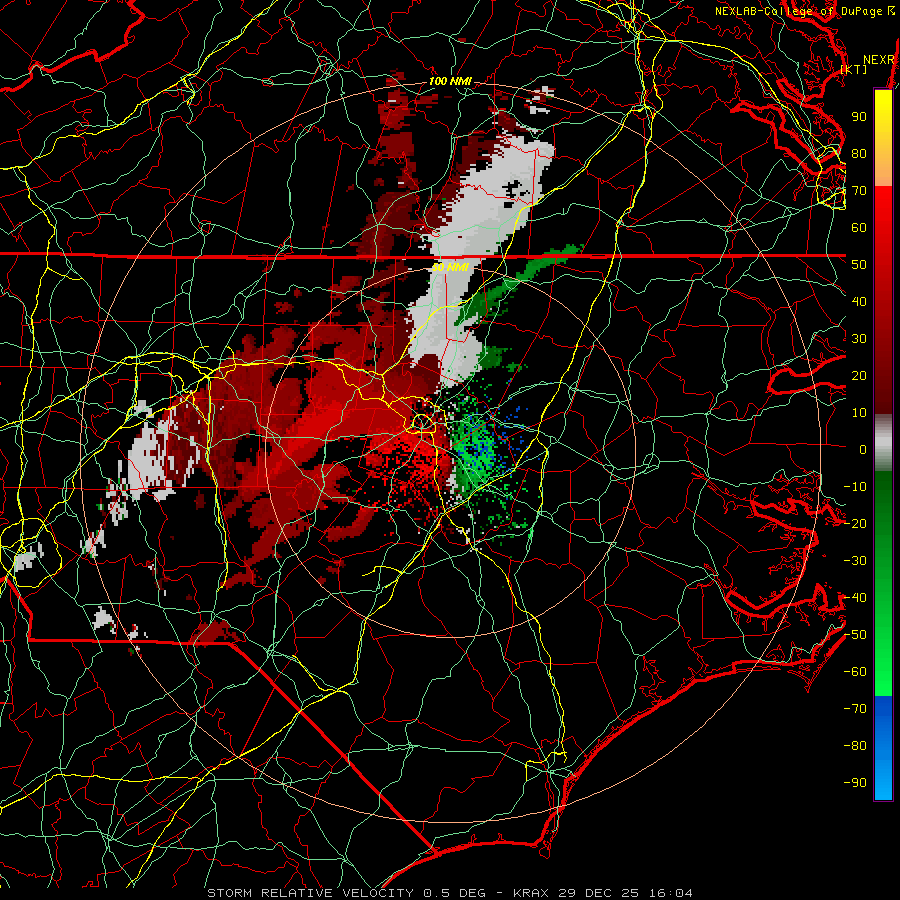
Task: Select the -20 kt scale value
Action: (x=855, y=523)
